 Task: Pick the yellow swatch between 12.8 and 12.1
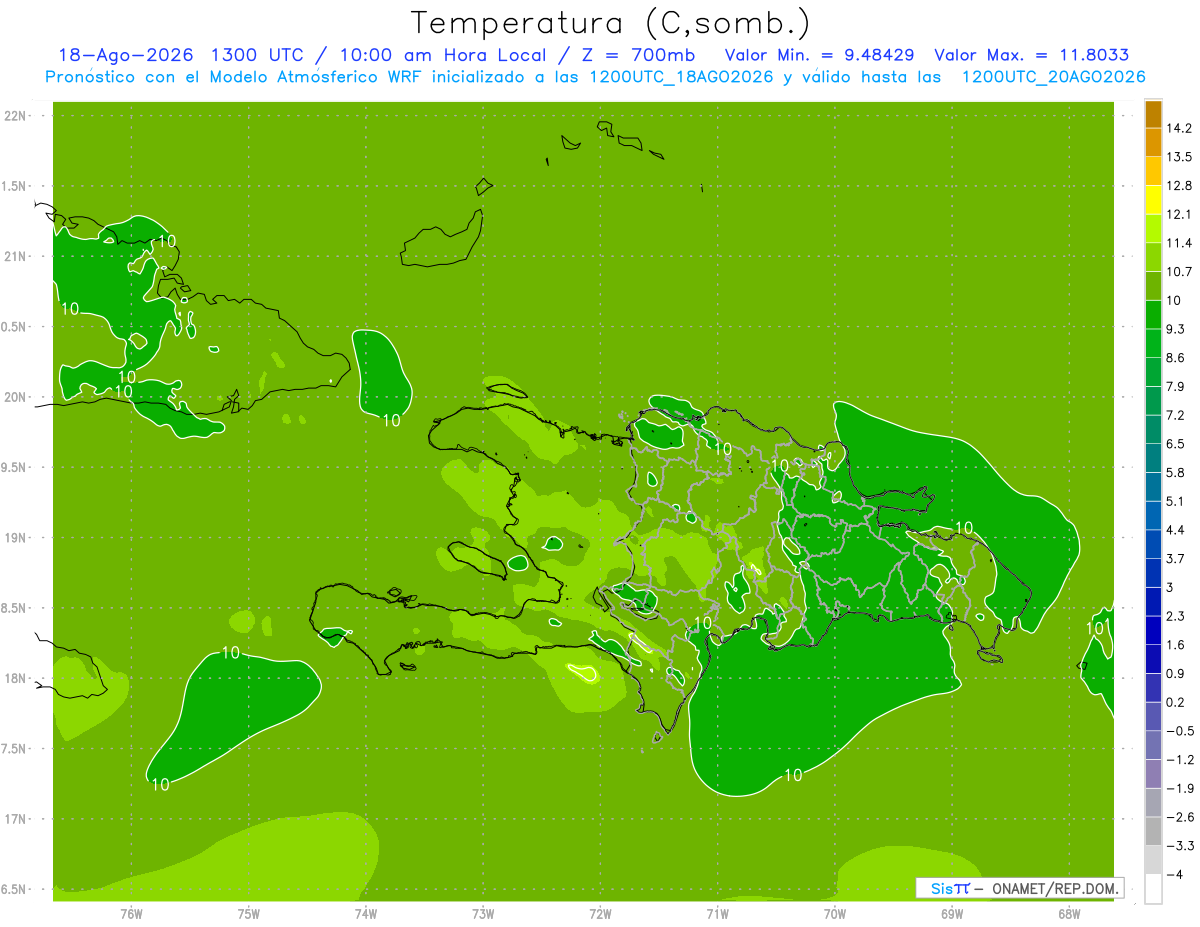(x=1153, y=200)
